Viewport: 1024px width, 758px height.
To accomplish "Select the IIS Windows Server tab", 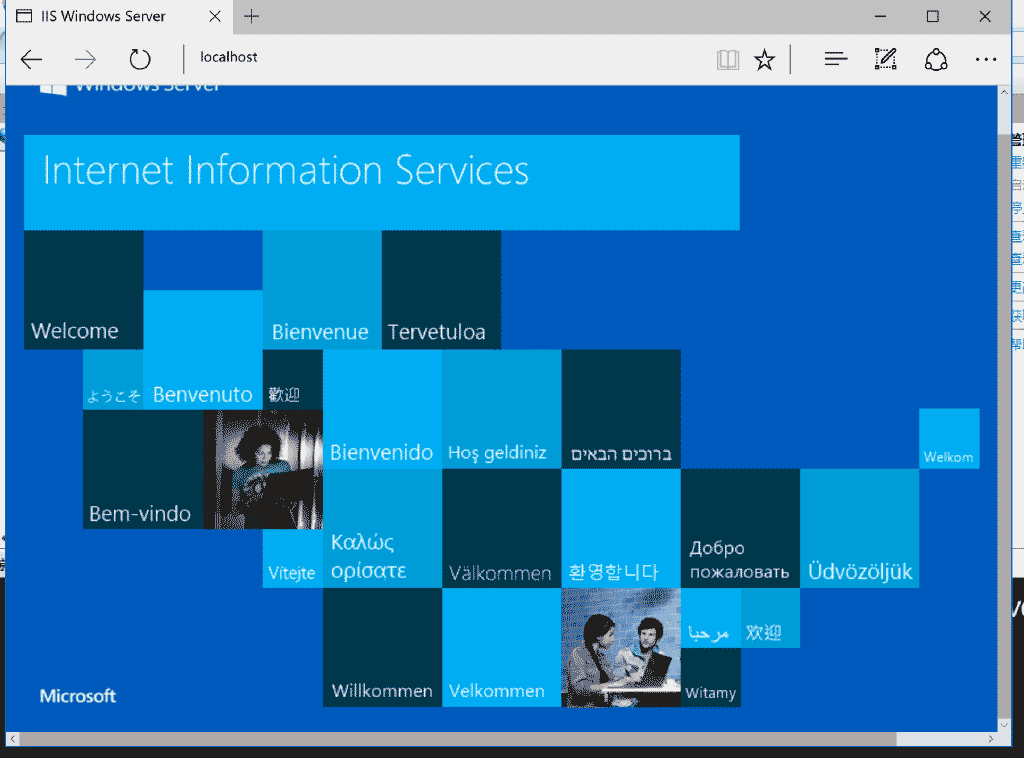I will [x=118, y=16].
